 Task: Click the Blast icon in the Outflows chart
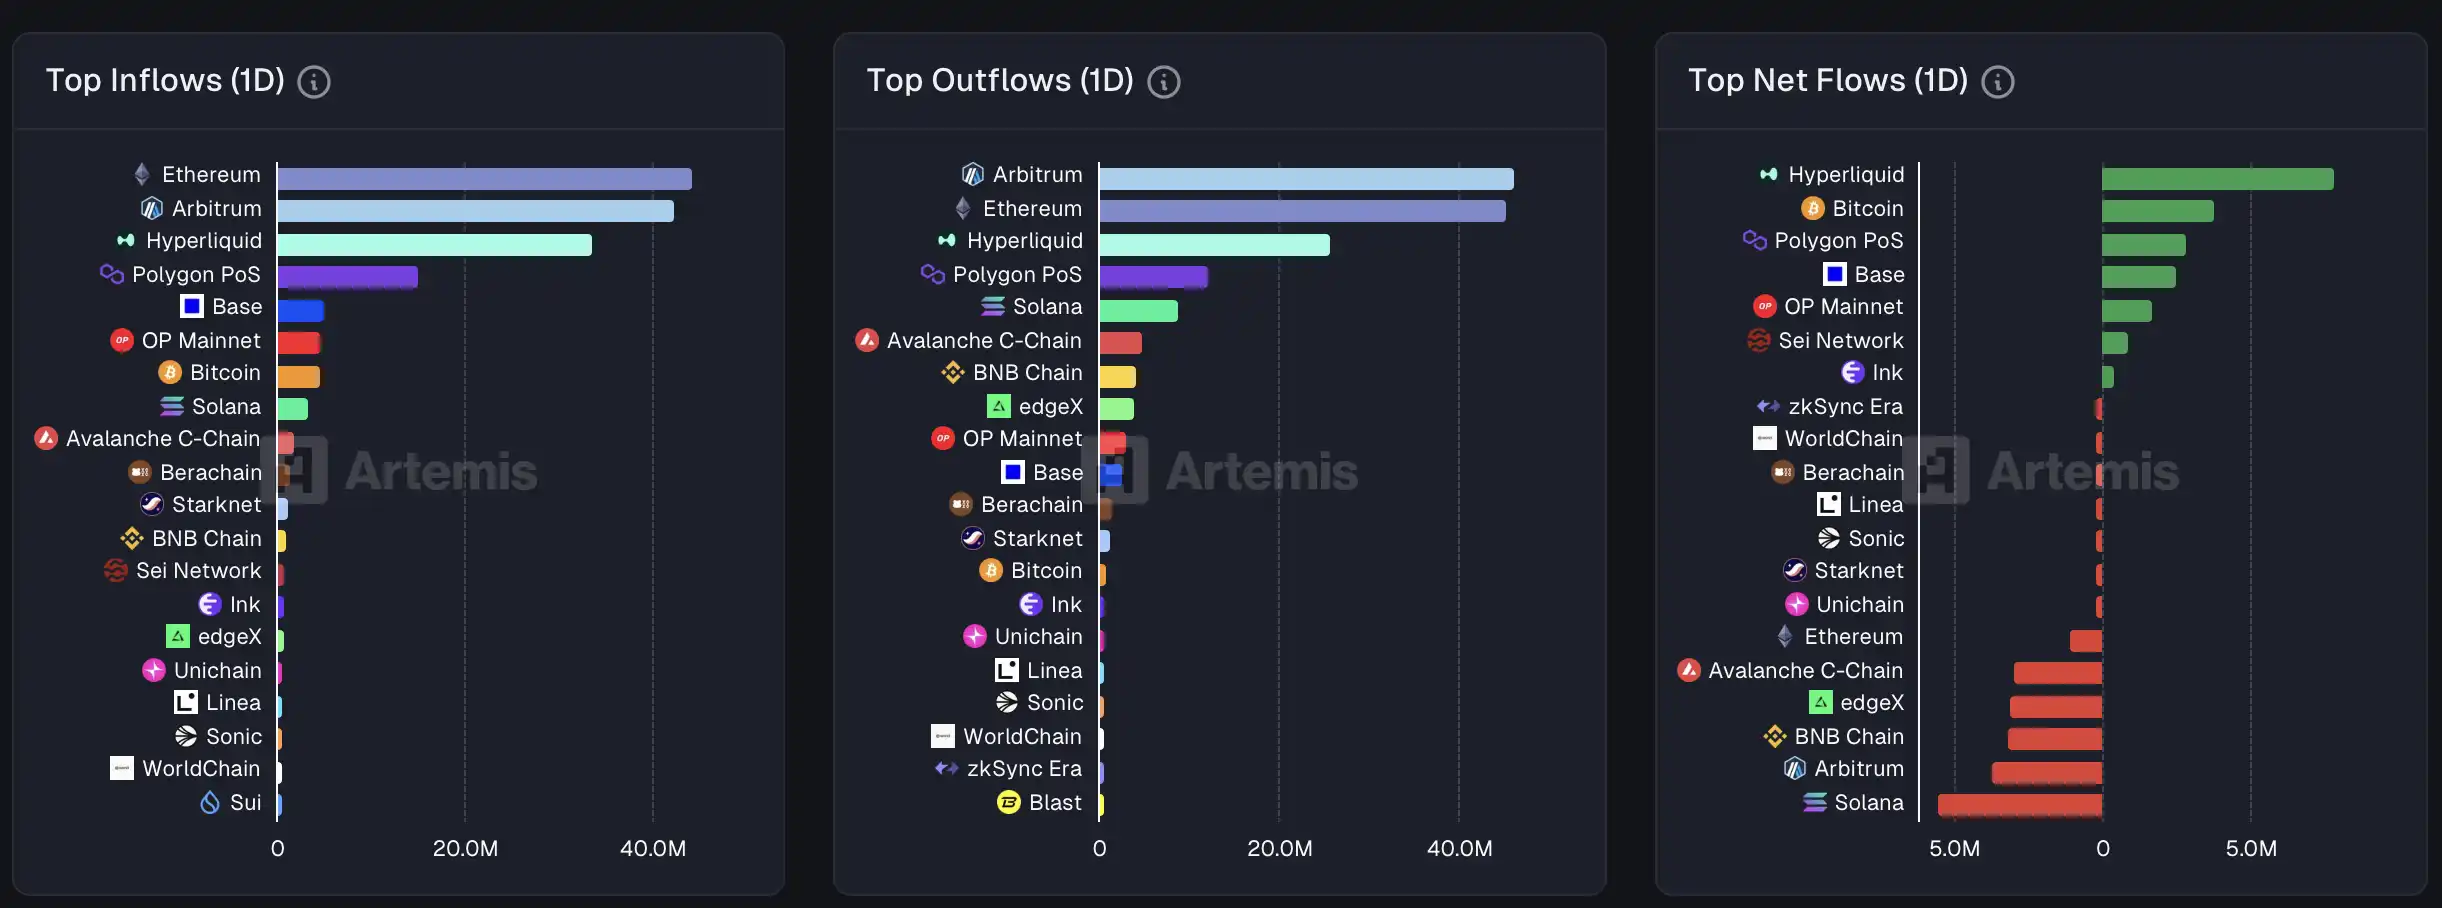pyautogui.click(x=1009, y=803)
